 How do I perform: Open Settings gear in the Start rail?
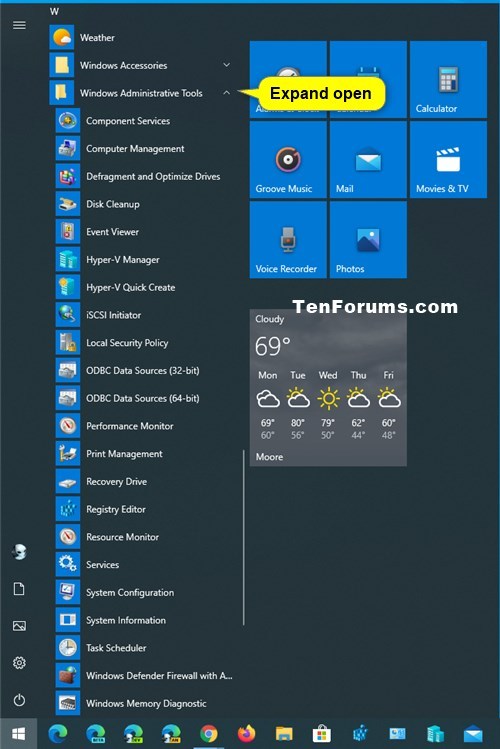pyautogui.click(x=19, y=663)
